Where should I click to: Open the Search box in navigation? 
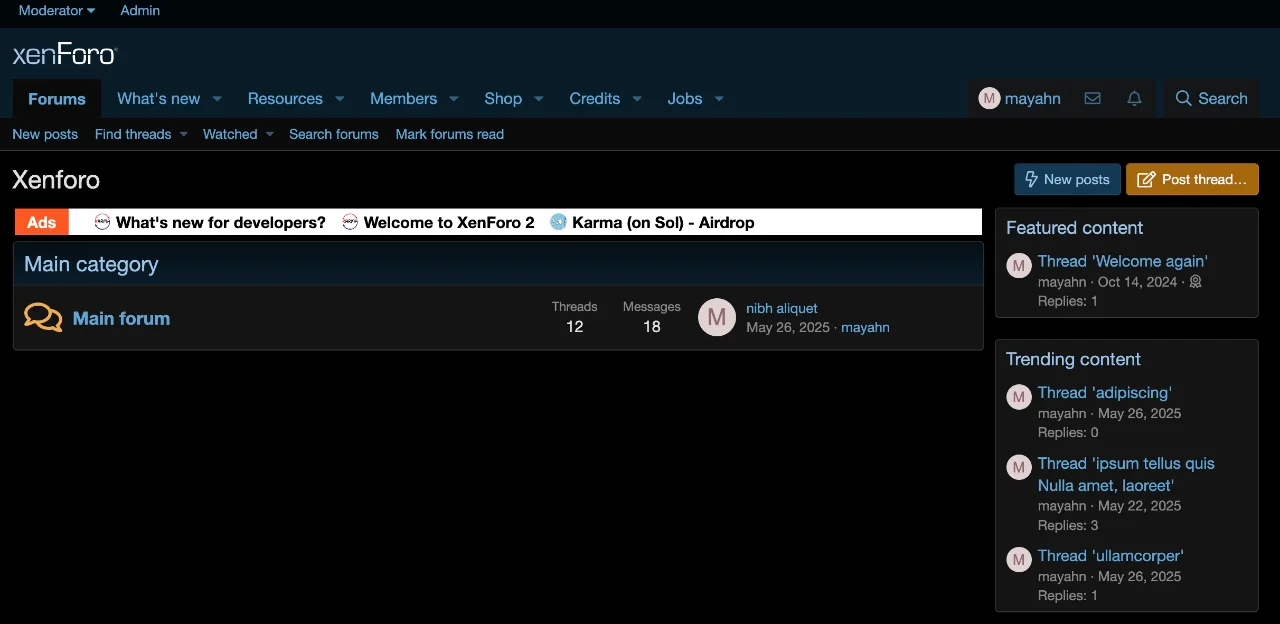[1211, 98]
